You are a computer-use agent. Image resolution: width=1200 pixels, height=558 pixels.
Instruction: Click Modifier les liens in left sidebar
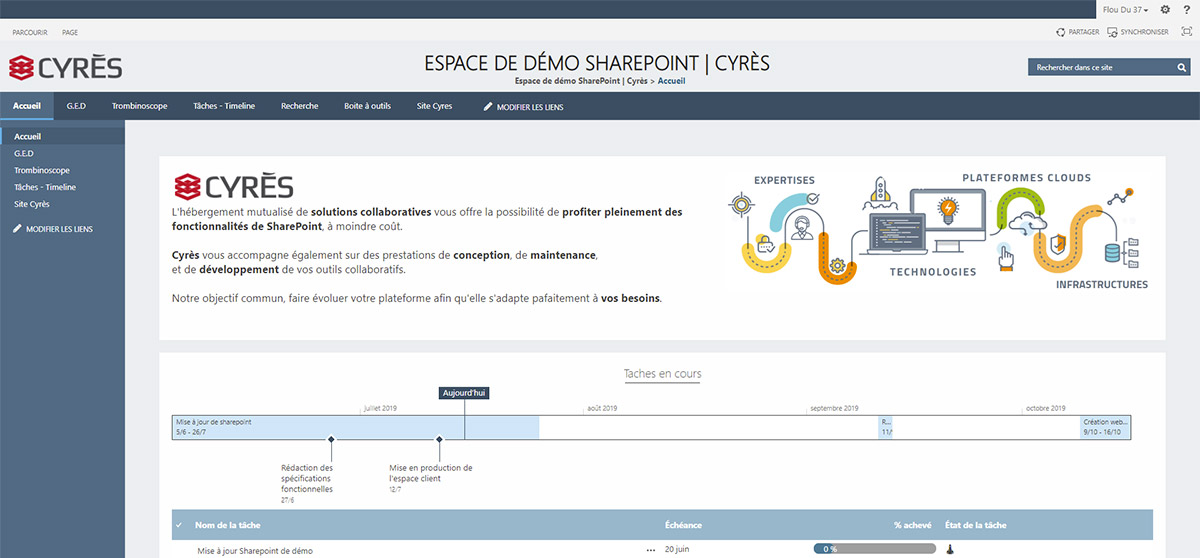pyautogui.click(x=53, y=229)
